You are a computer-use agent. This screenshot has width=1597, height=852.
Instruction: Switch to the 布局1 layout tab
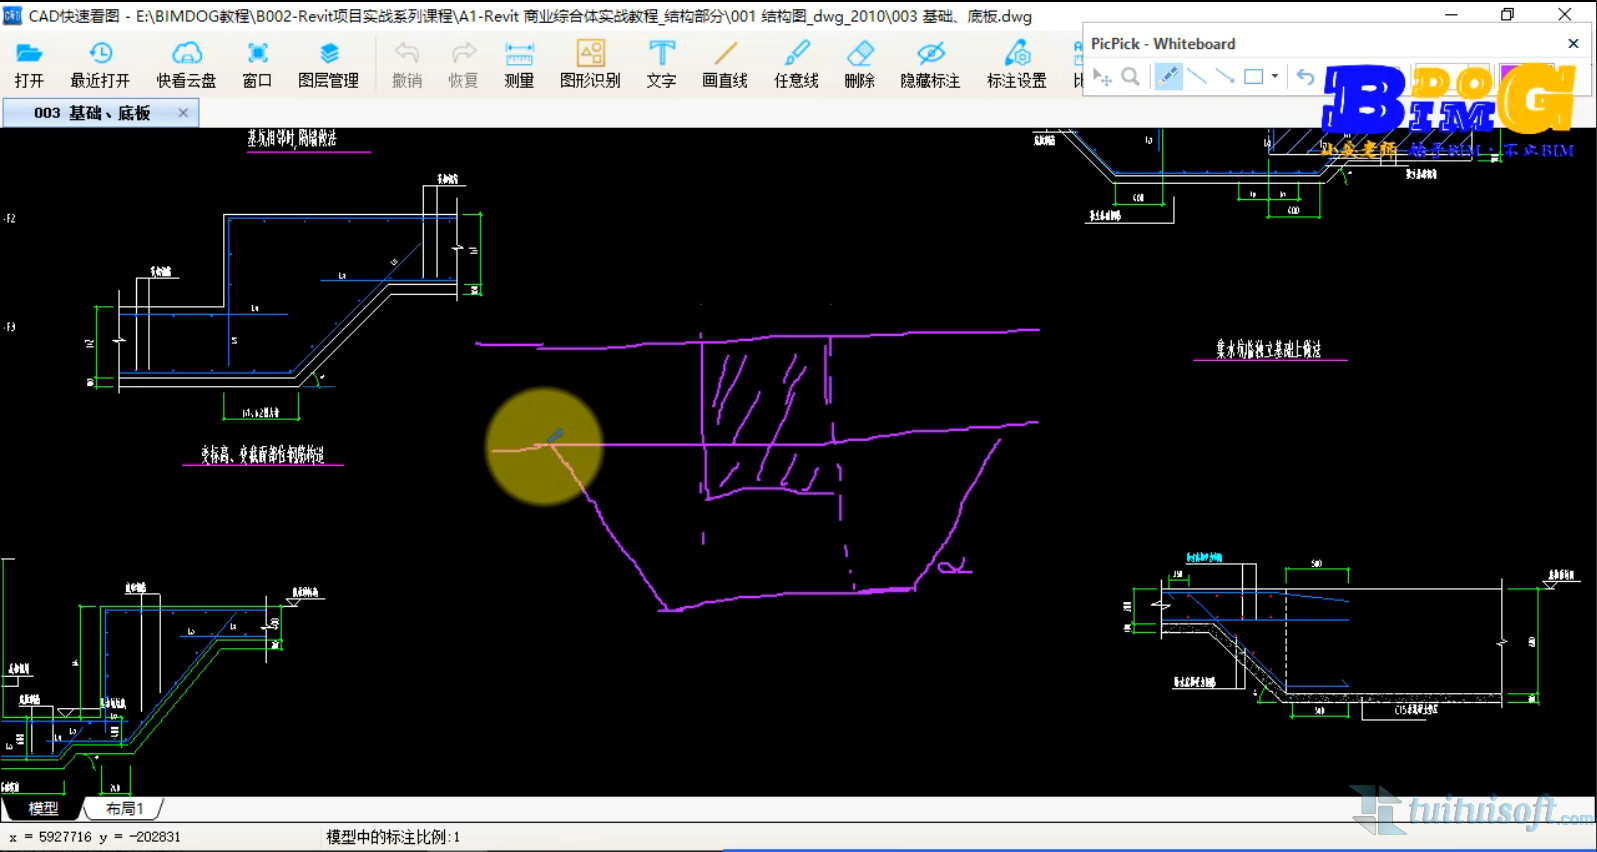coord(125,808)
